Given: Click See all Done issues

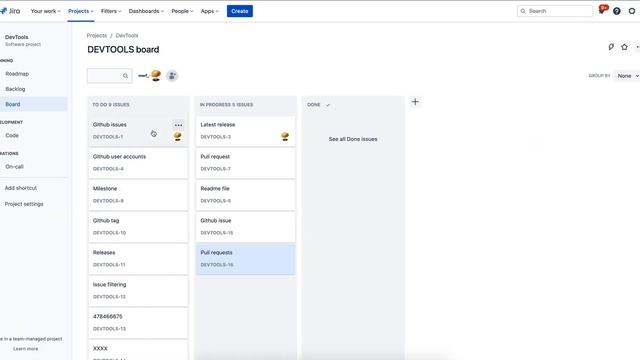Looking at the screenshot, I should pyautogui.click(x=353, y=139).
